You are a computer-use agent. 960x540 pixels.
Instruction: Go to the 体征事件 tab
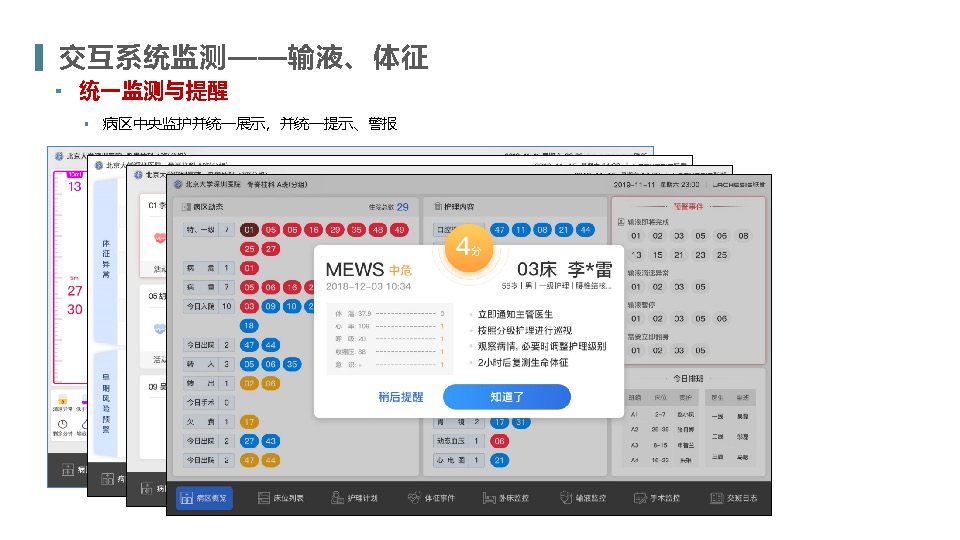pyautogui.click(x=432, y=498)
